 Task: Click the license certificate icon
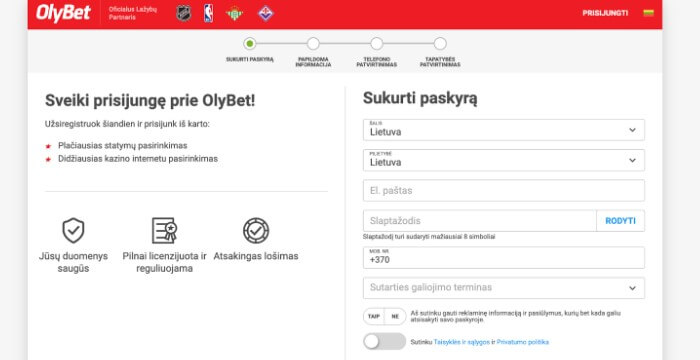164,230
